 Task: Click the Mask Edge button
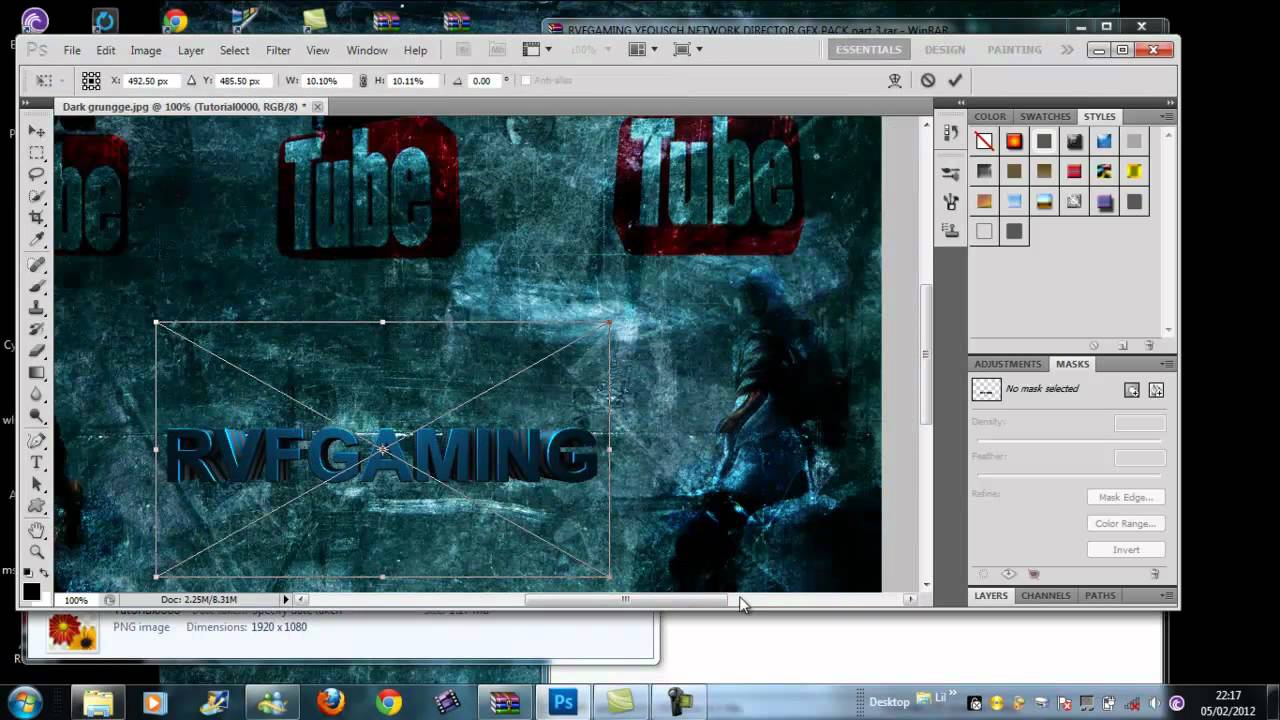(x=1126, y=497)
